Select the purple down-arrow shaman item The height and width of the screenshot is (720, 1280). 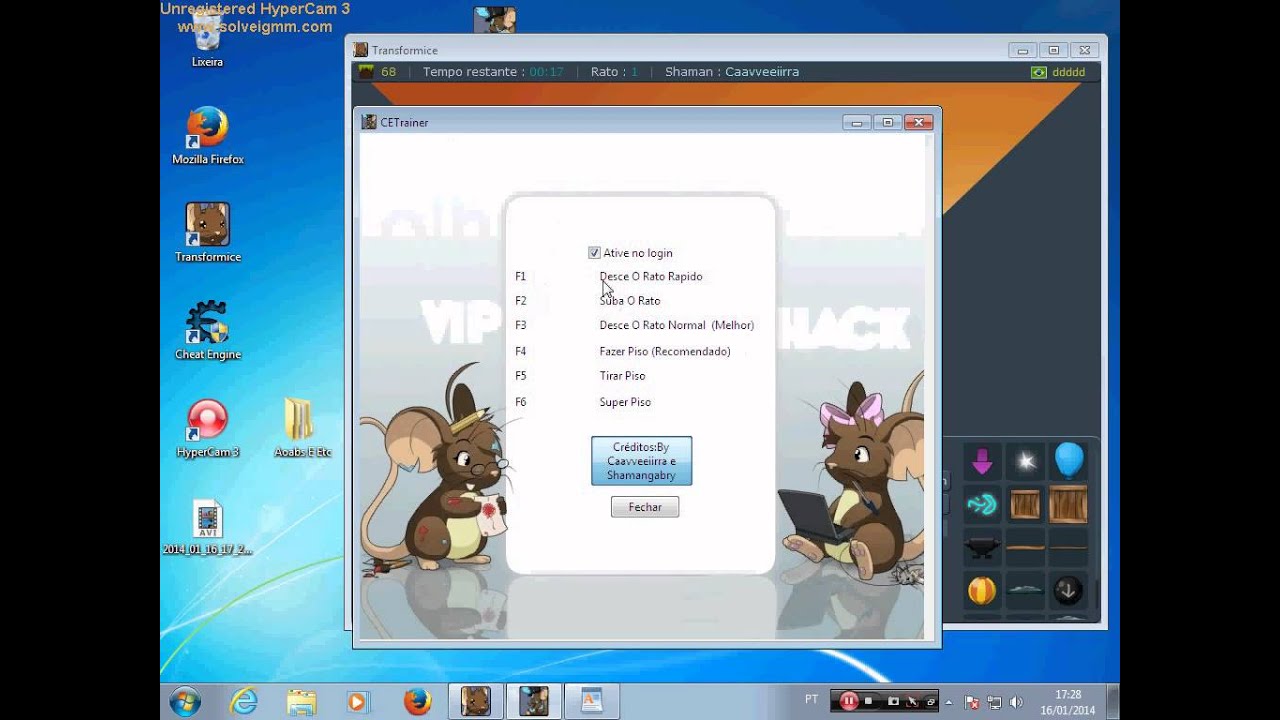[982, 462]
